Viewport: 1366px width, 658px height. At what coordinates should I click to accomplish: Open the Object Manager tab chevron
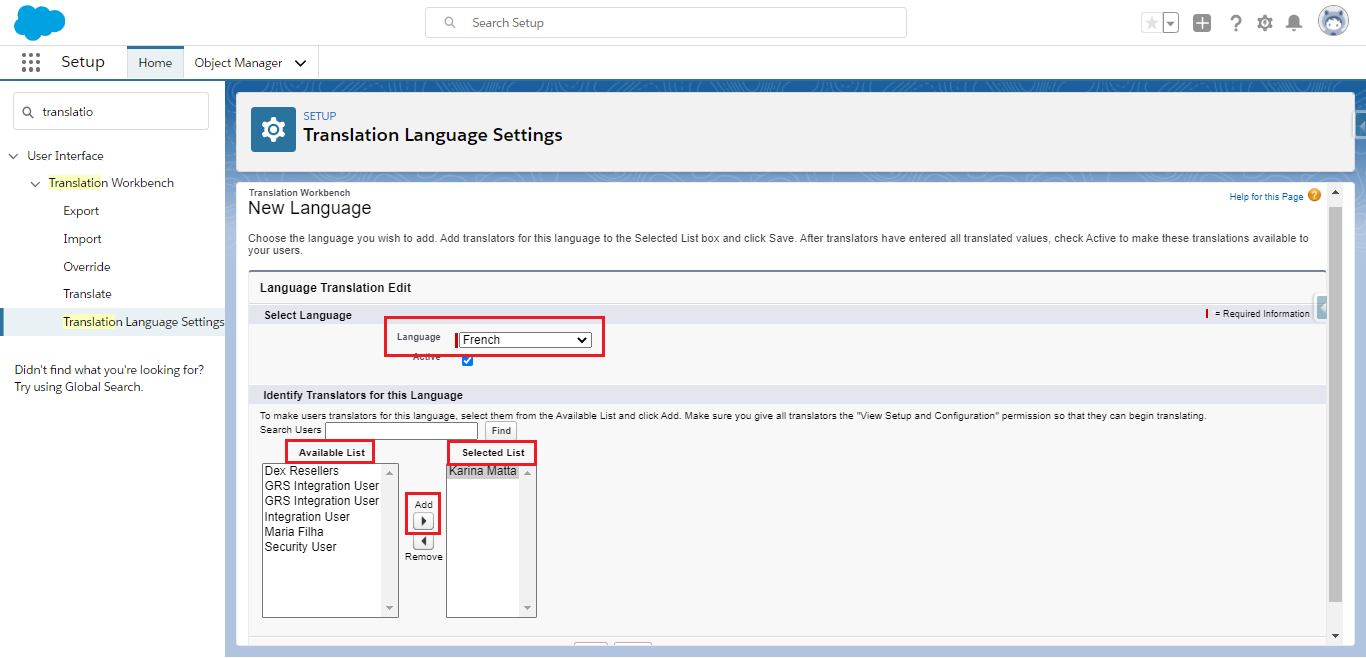(300, 63)
